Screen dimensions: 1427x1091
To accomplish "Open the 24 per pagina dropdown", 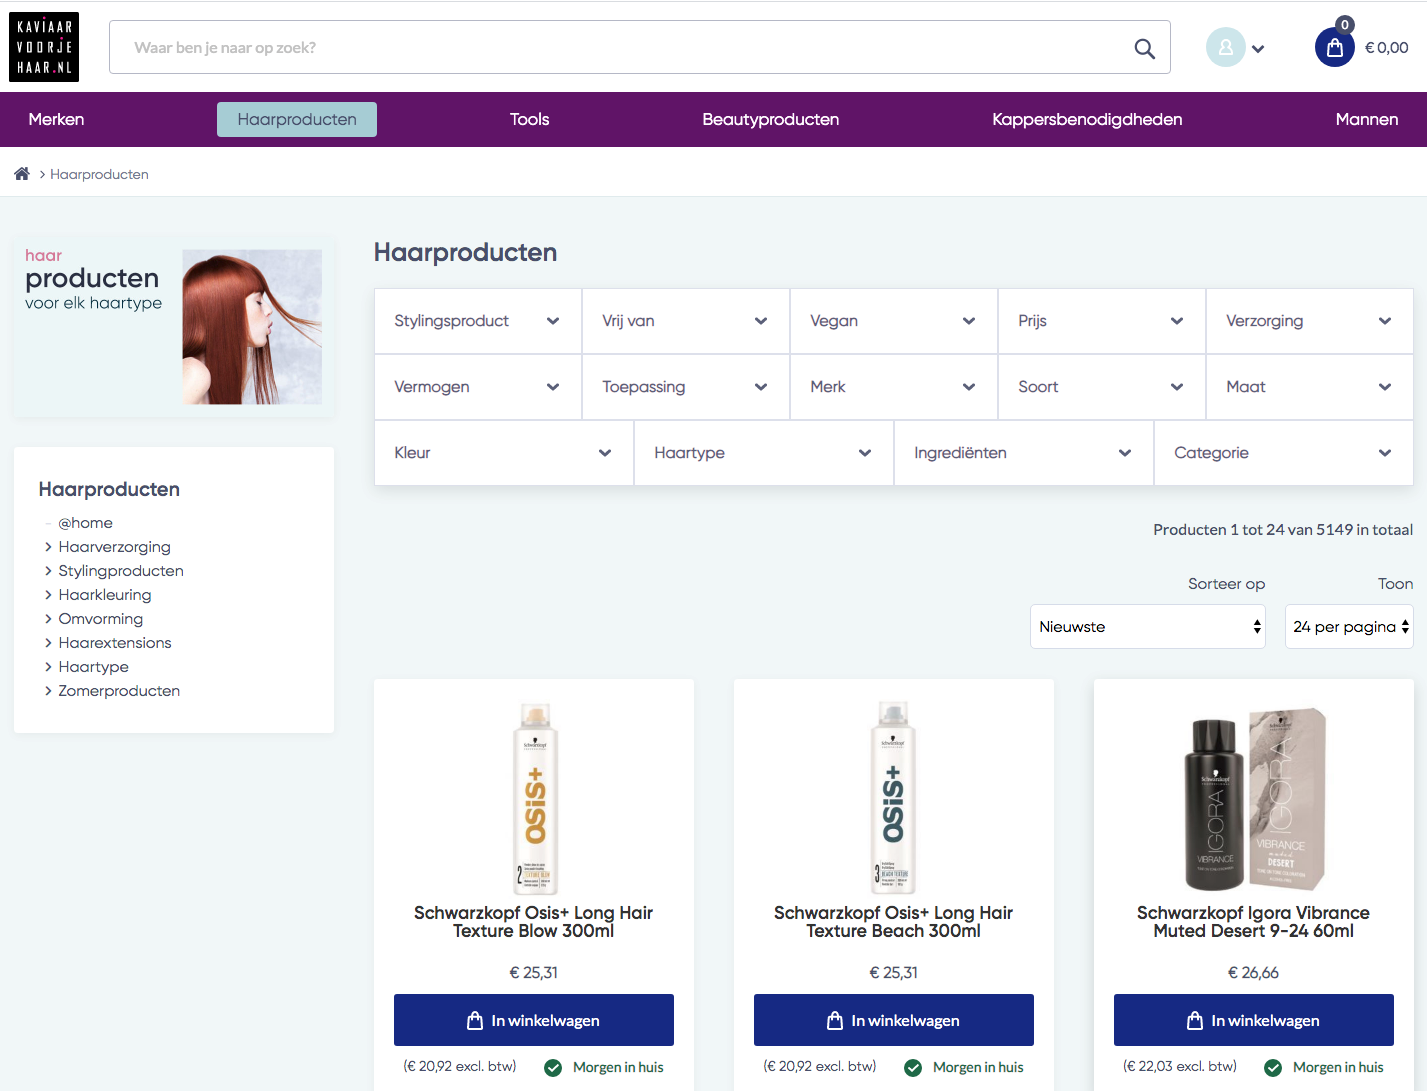I will click(x=1349, y=626).
